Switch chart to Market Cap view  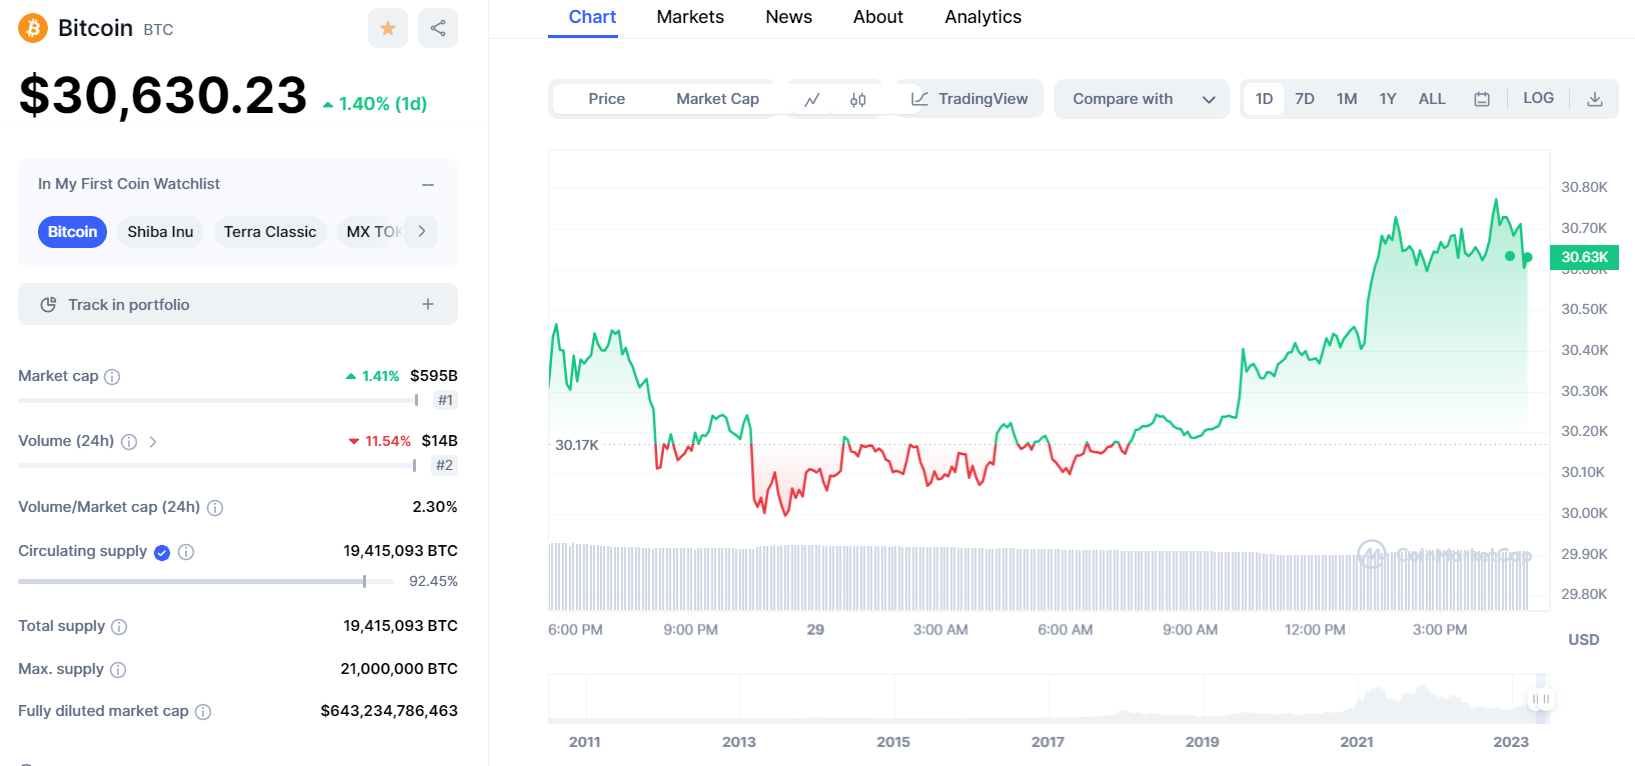(x=718, y=99)
